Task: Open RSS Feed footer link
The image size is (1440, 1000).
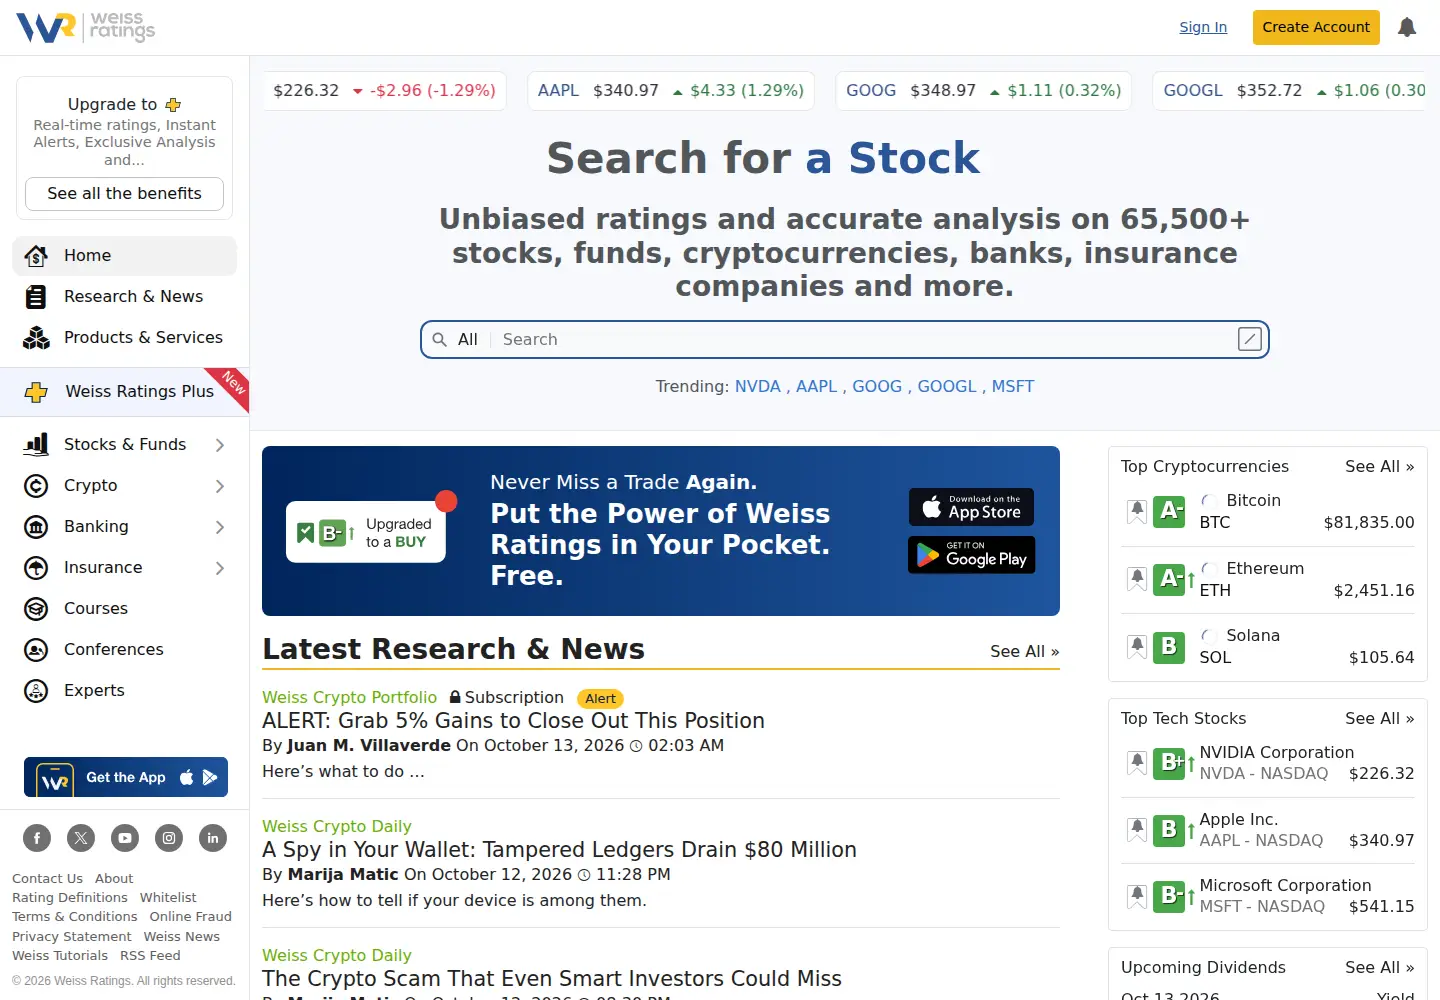Action: [x=150, y=956]
